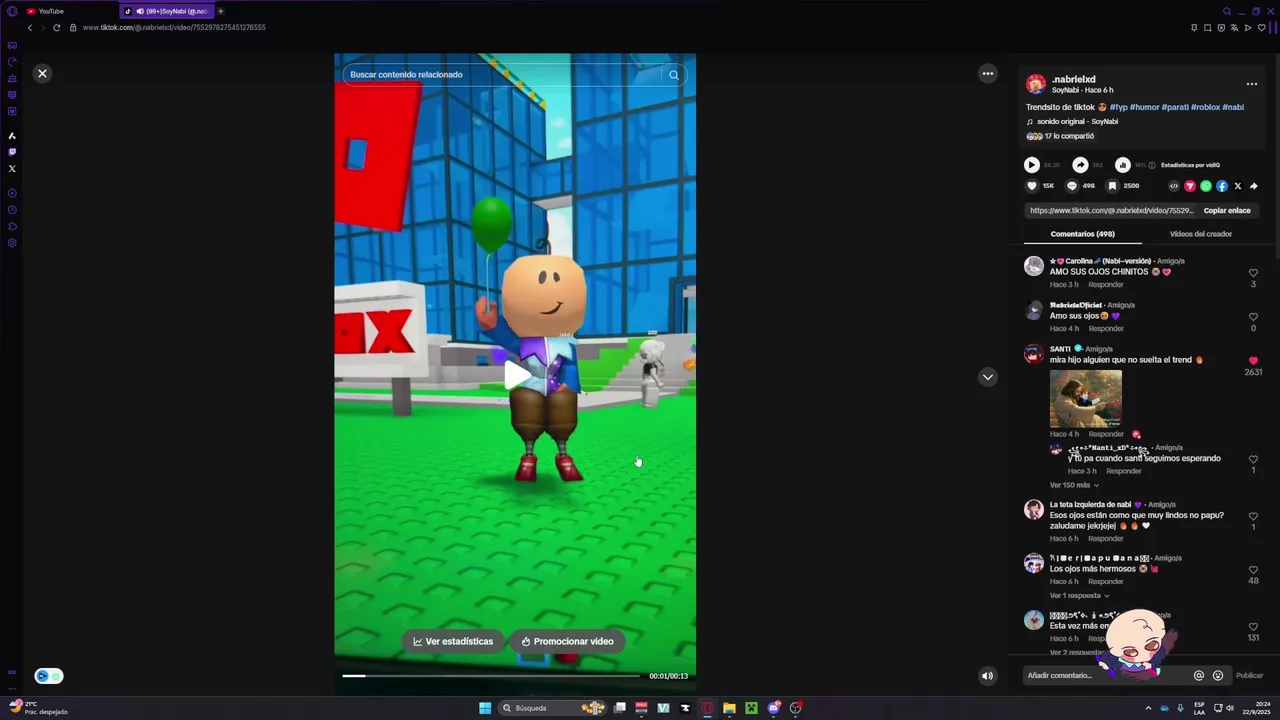The height and width of the screenshot is (720, 1280).
Task: Click Promocionar video button
Action: pos(568,641)
